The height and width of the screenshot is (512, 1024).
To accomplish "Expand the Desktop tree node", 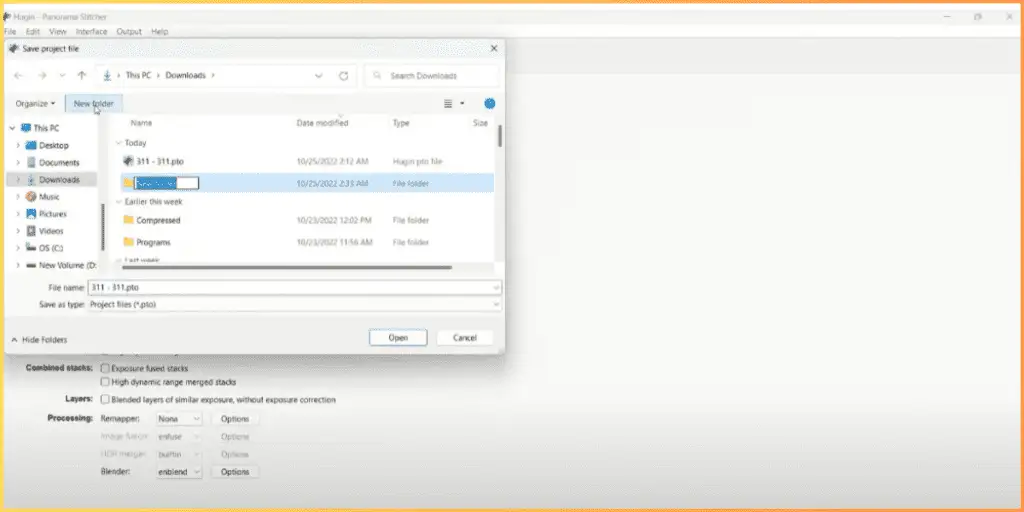I will click(x=18, y=146).
